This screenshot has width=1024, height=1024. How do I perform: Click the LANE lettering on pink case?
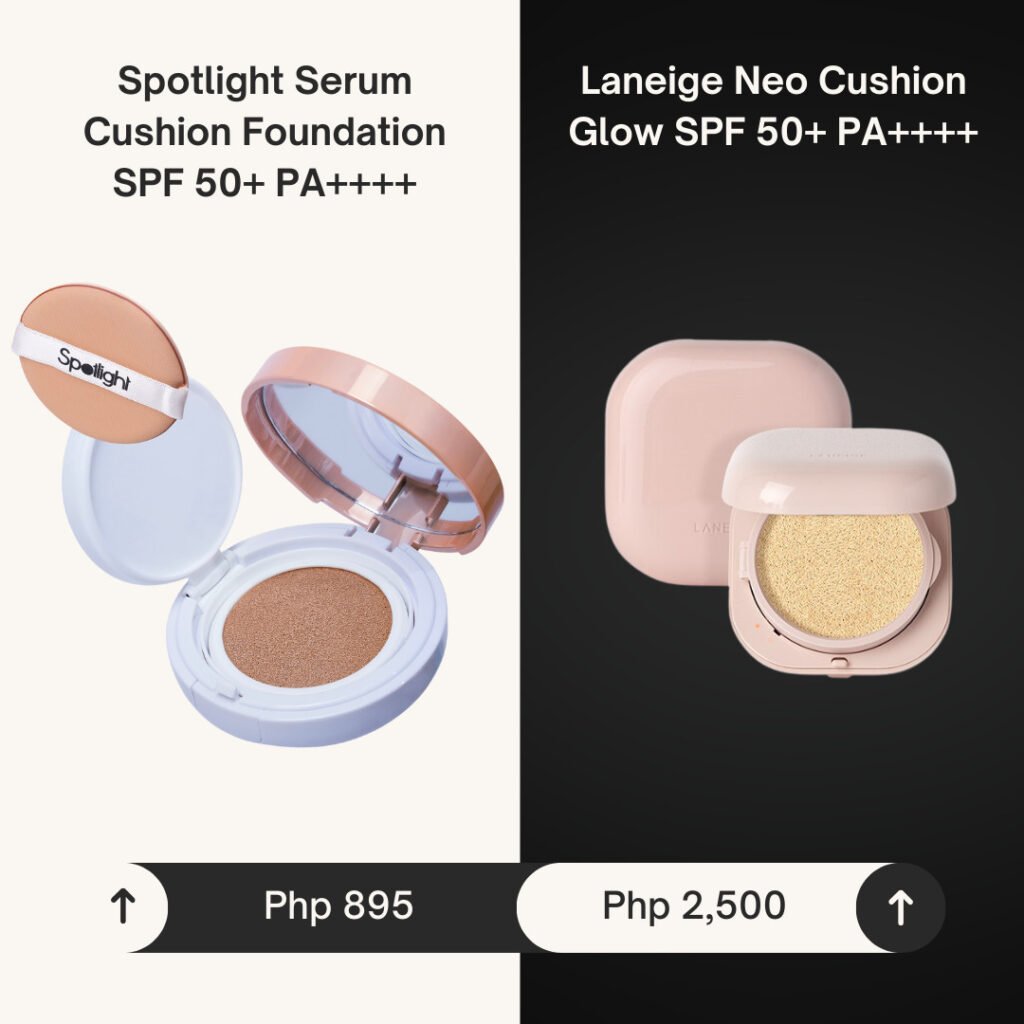tap(711, 528)
